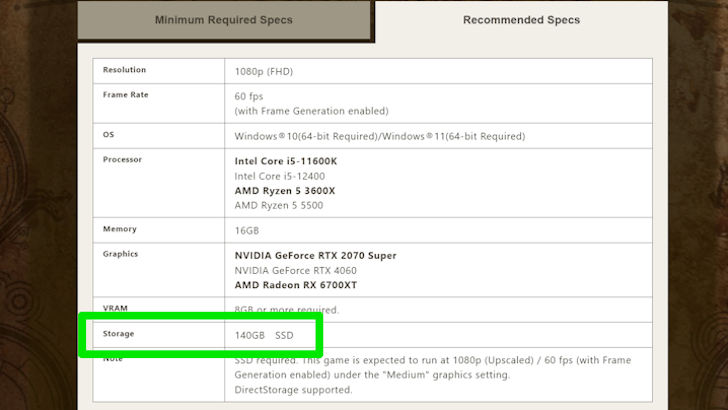Click the AMD Radeon RX 6700XT entry
This screenshot has height=410, width=728.
[296, 285]
